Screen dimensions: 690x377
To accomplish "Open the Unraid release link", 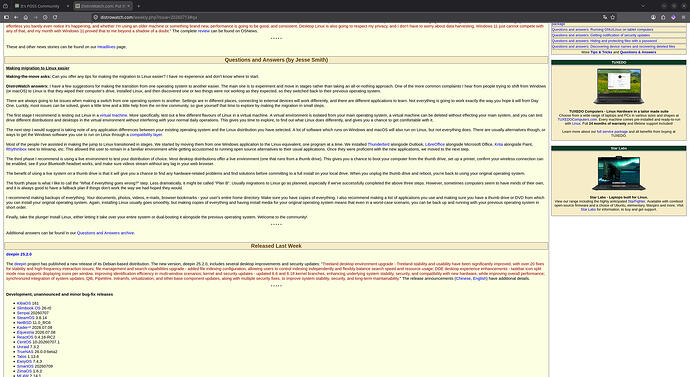I will [x=23, y=347].
